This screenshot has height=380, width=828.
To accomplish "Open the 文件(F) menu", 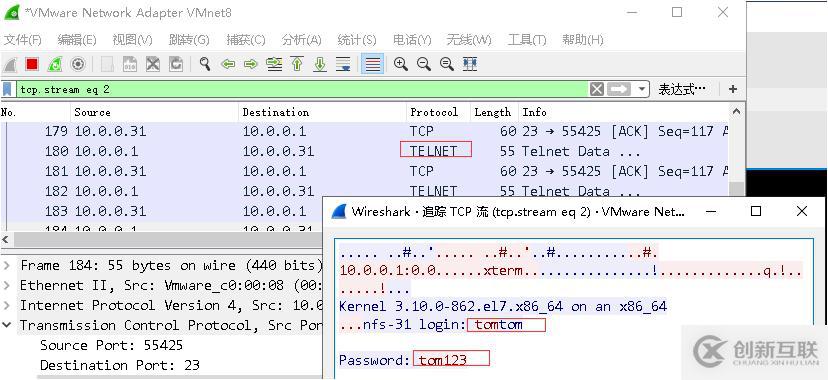I will pos(23,40).
